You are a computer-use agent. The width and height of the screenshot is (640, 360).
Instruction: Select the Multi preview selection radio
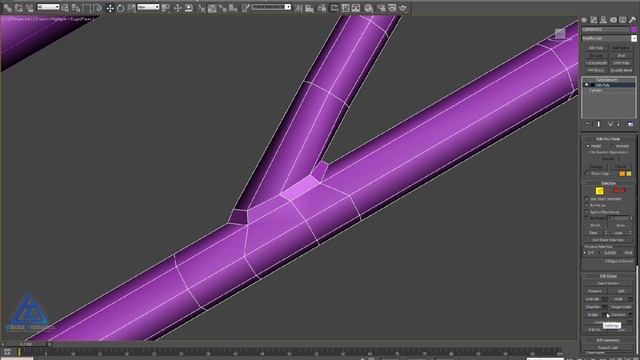pos(621,253)
